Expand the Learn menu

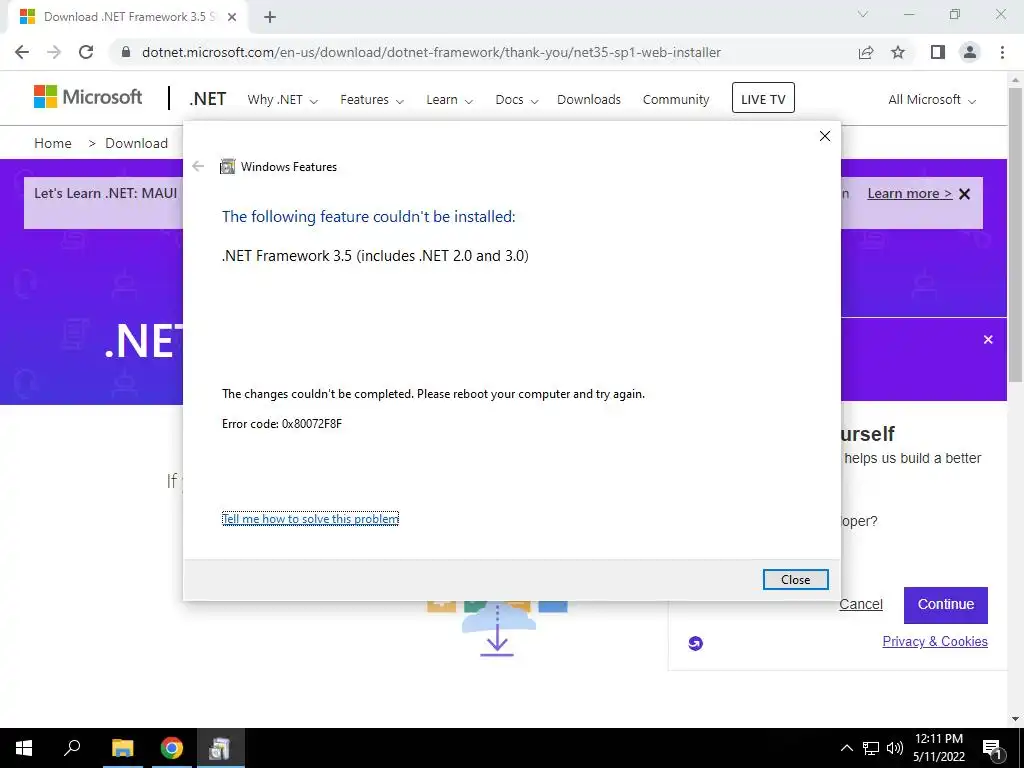coord(449,100)
